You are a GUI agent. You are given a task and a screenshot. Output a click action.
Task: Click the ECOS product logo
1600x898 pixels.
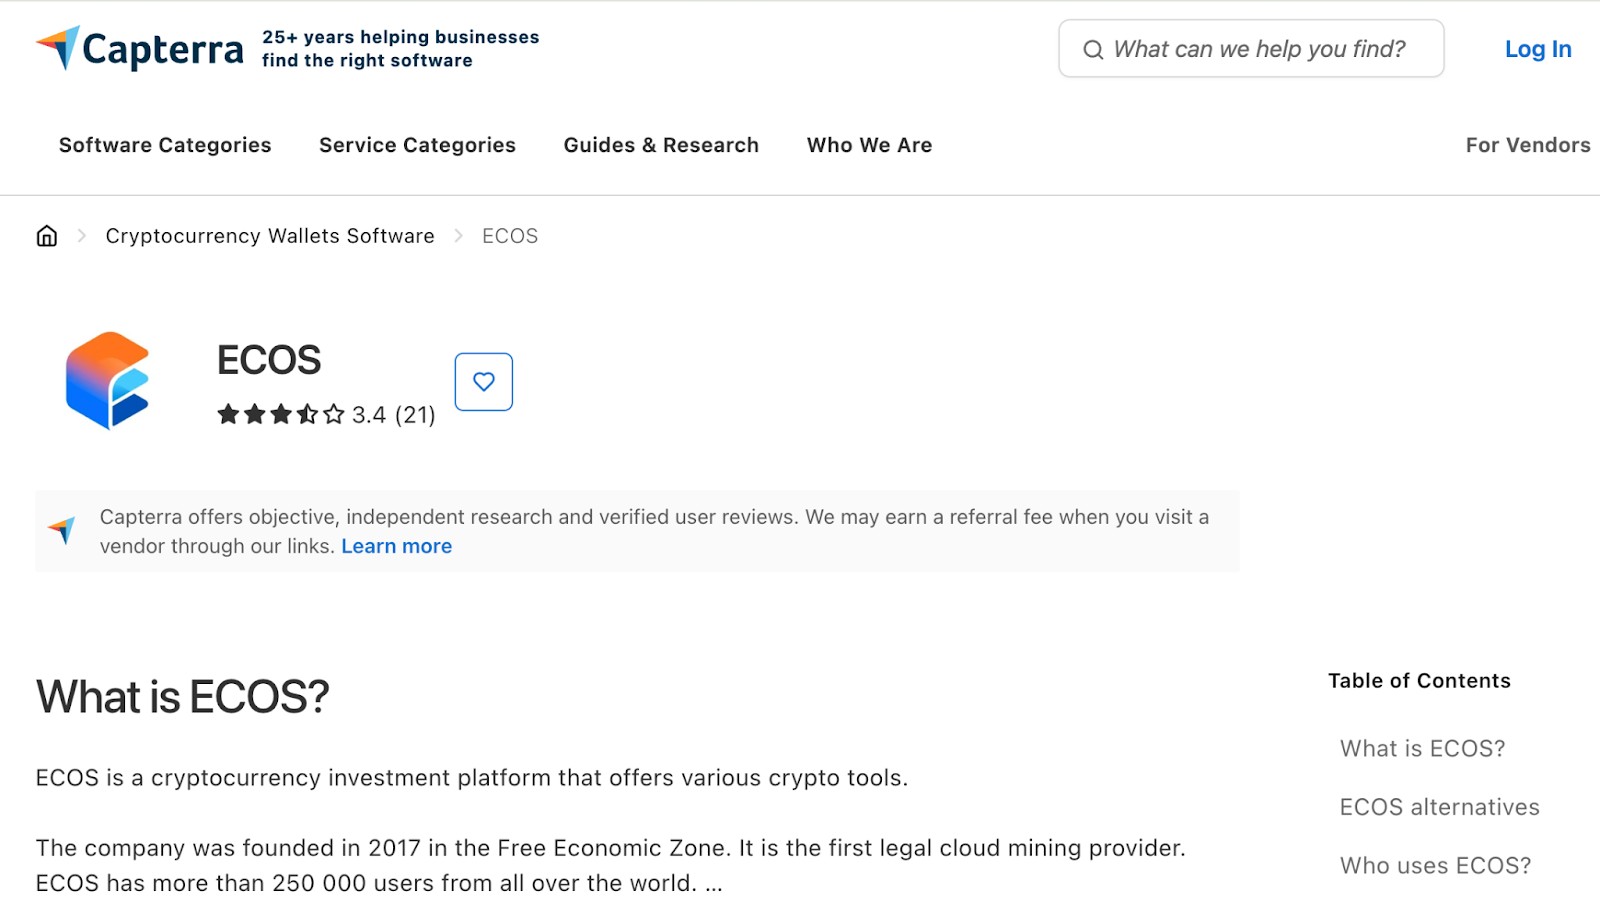tap(108, 381)
